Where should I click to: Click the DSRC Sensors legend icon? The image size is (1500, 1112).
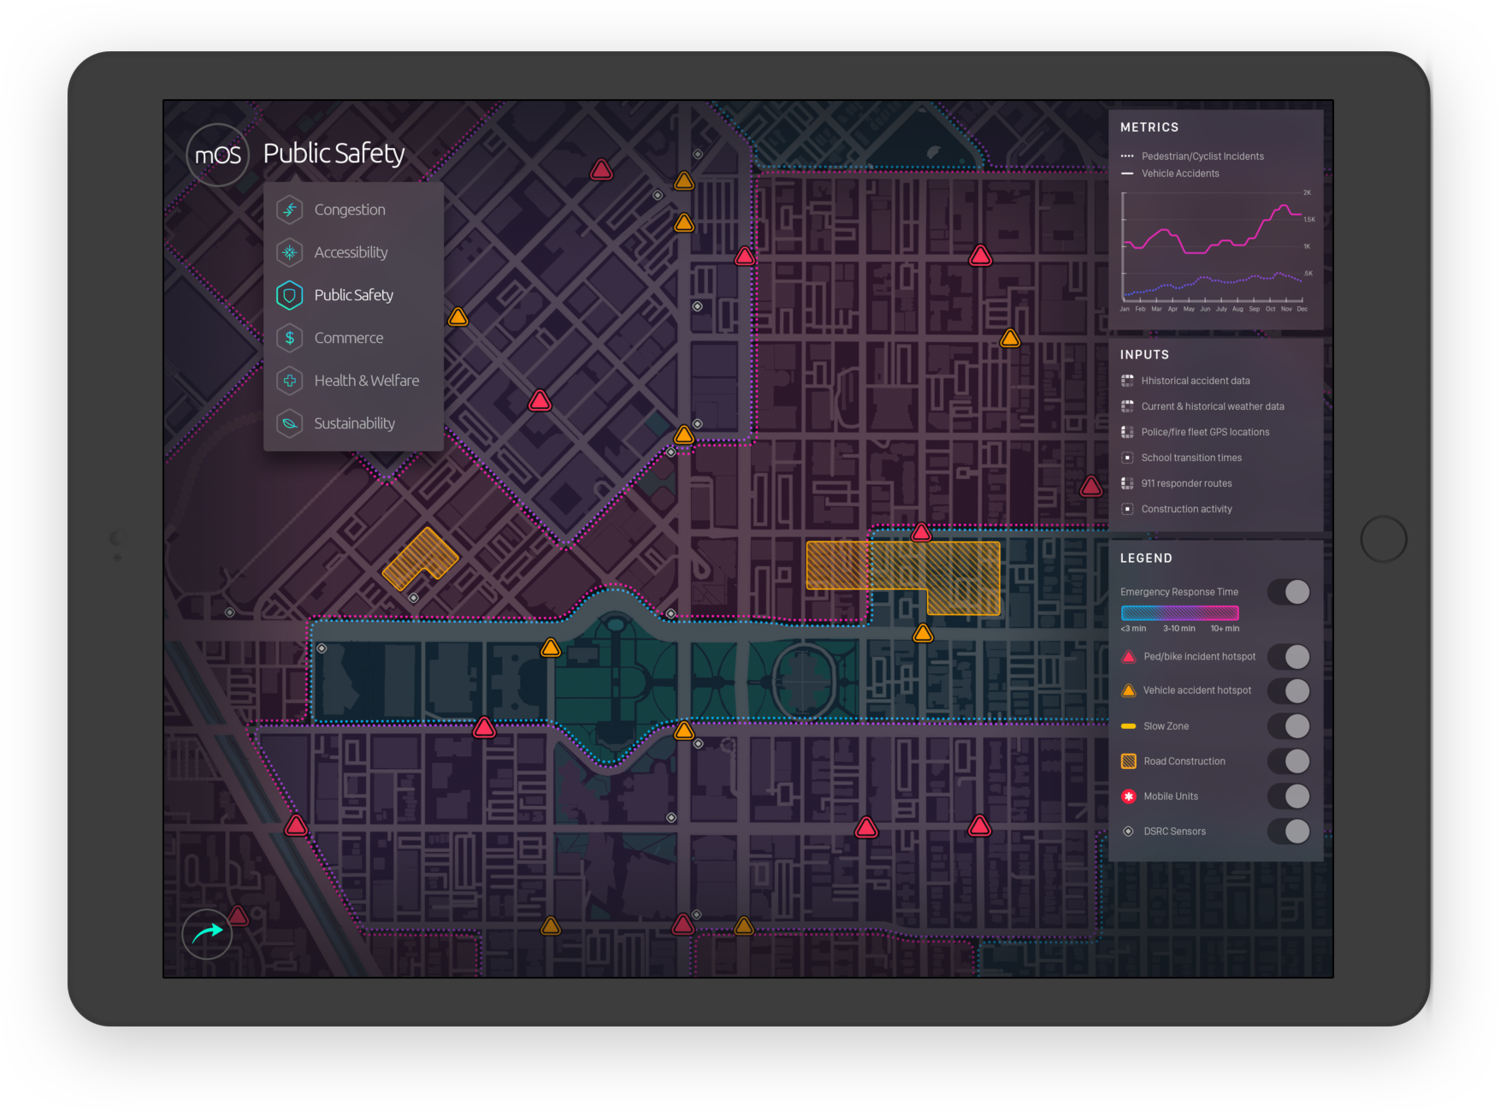1128,832
